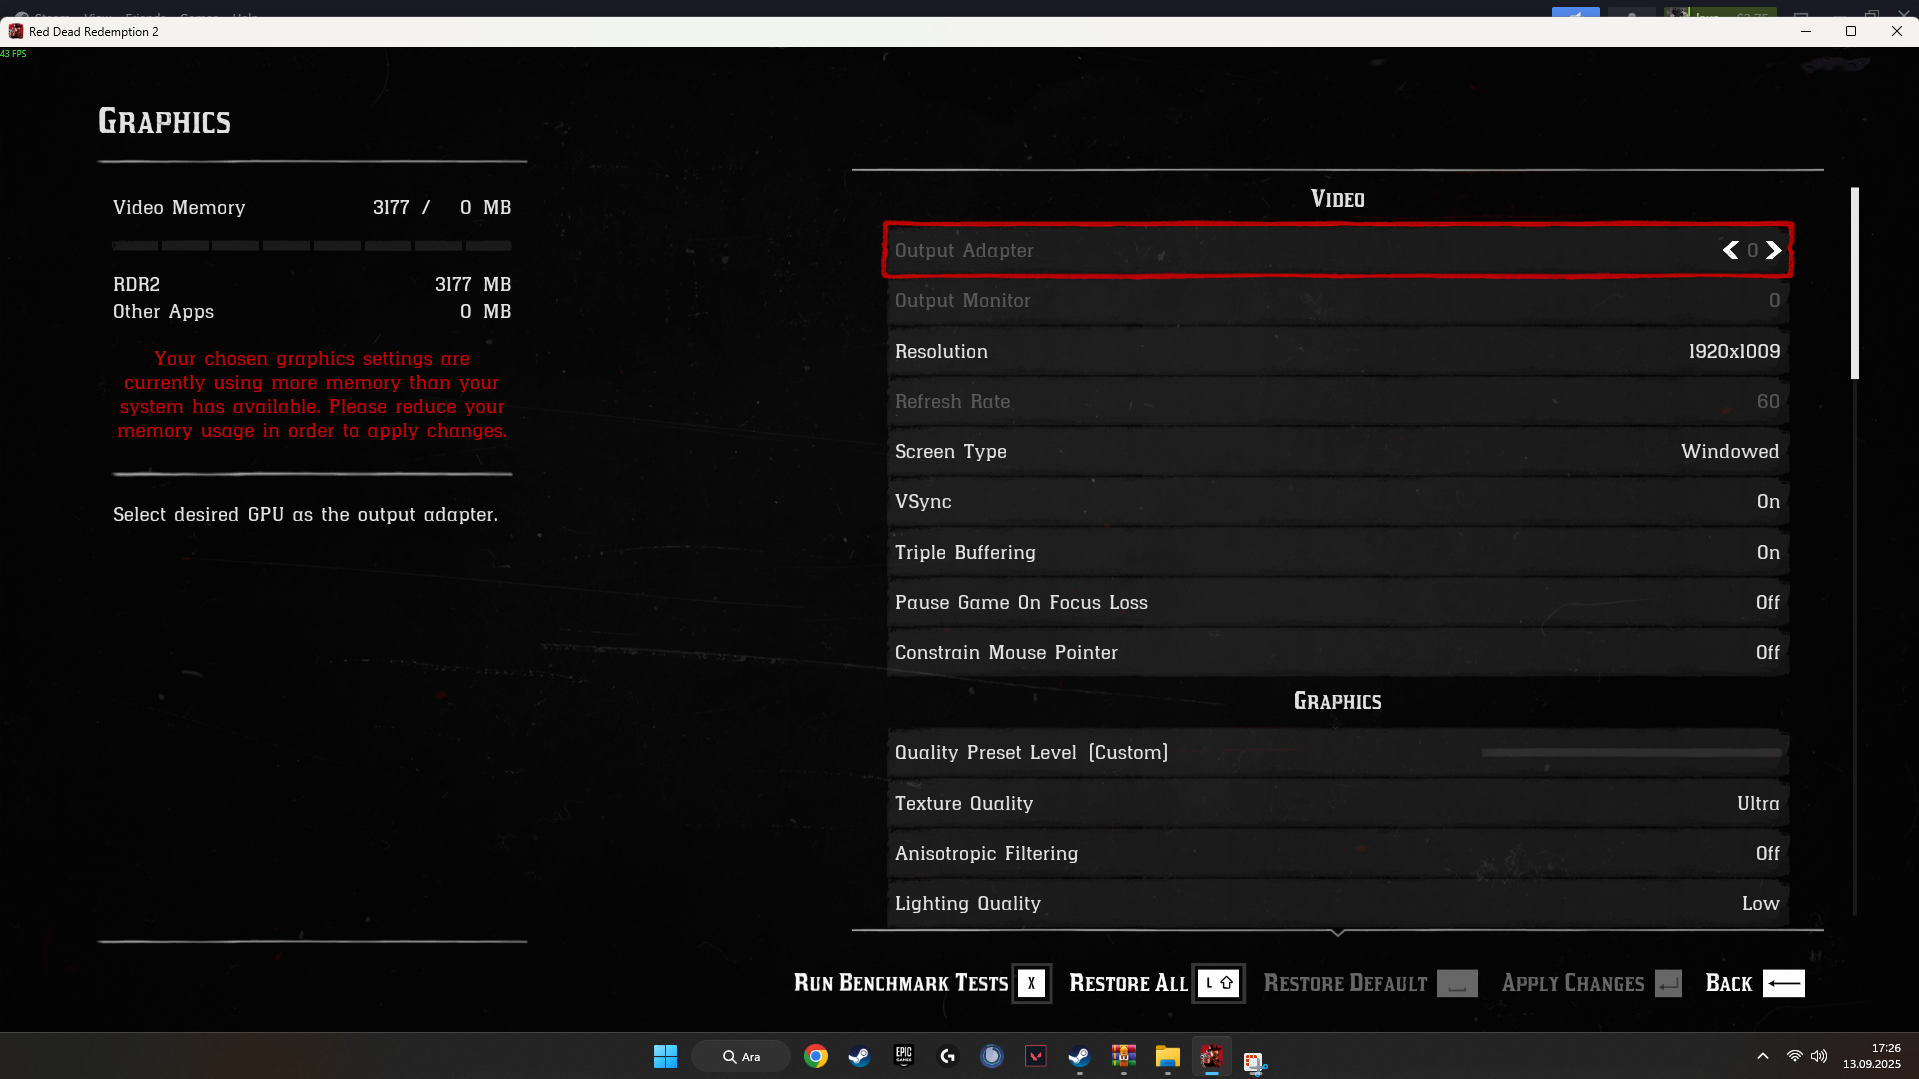Change the Texture Quality setting
This screenshot has width=1919, height=1079.
point(1337,803)
